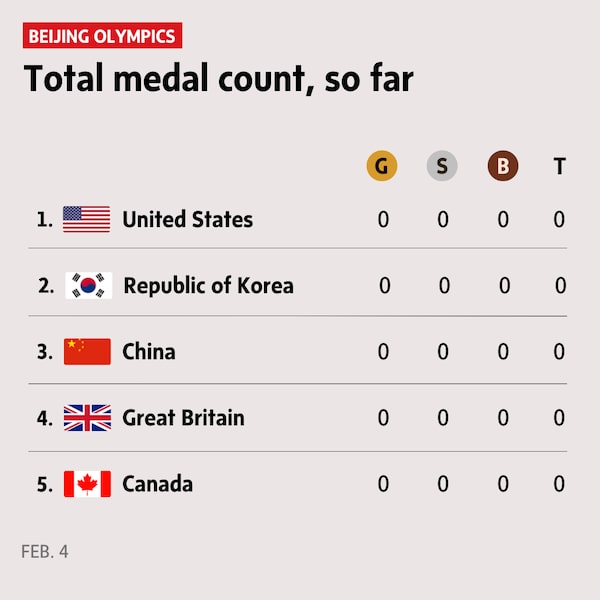Viewport: 600px width, 600px height.
Task: Click China's bronze medal count
Action: coord(503,351)
